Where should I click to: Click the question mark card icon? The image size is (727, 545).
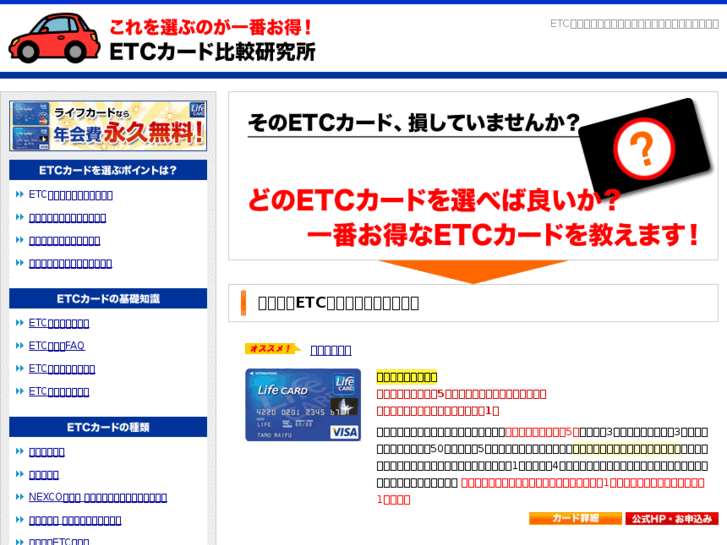644,148
